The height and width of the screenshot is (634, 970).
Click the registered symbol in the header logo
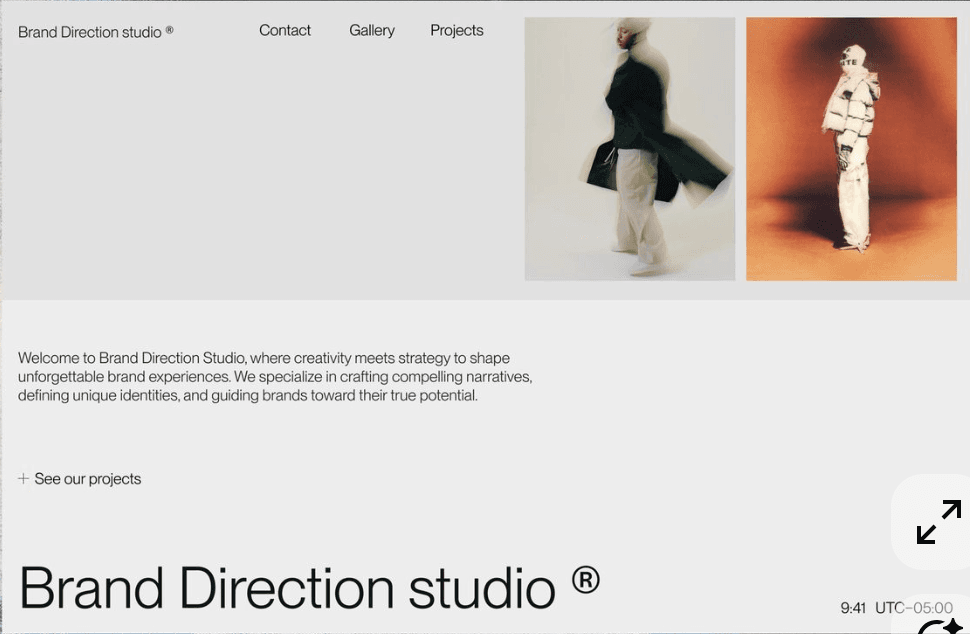[x=170, y=29]
